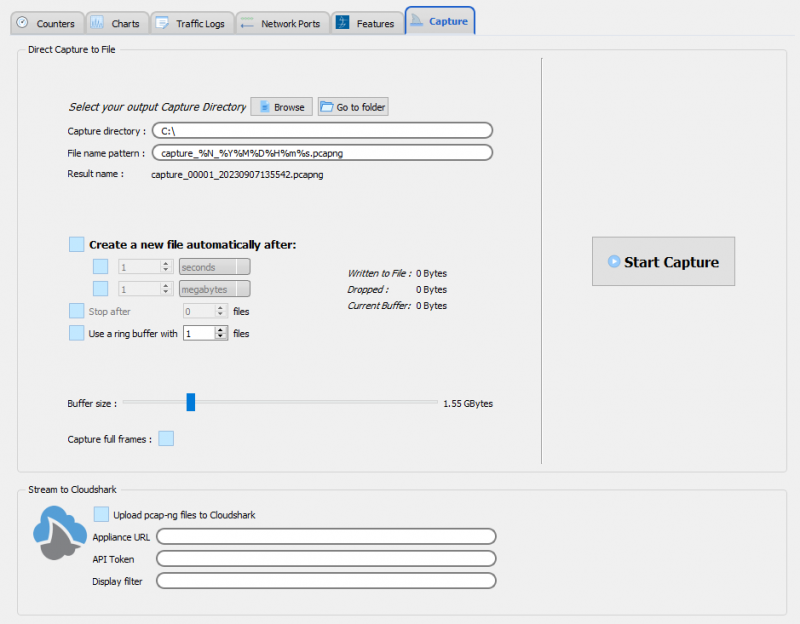Viewport: 800px width, 624px height.
Task: Click the Appliance URL input field
Action: click(326, 537)
